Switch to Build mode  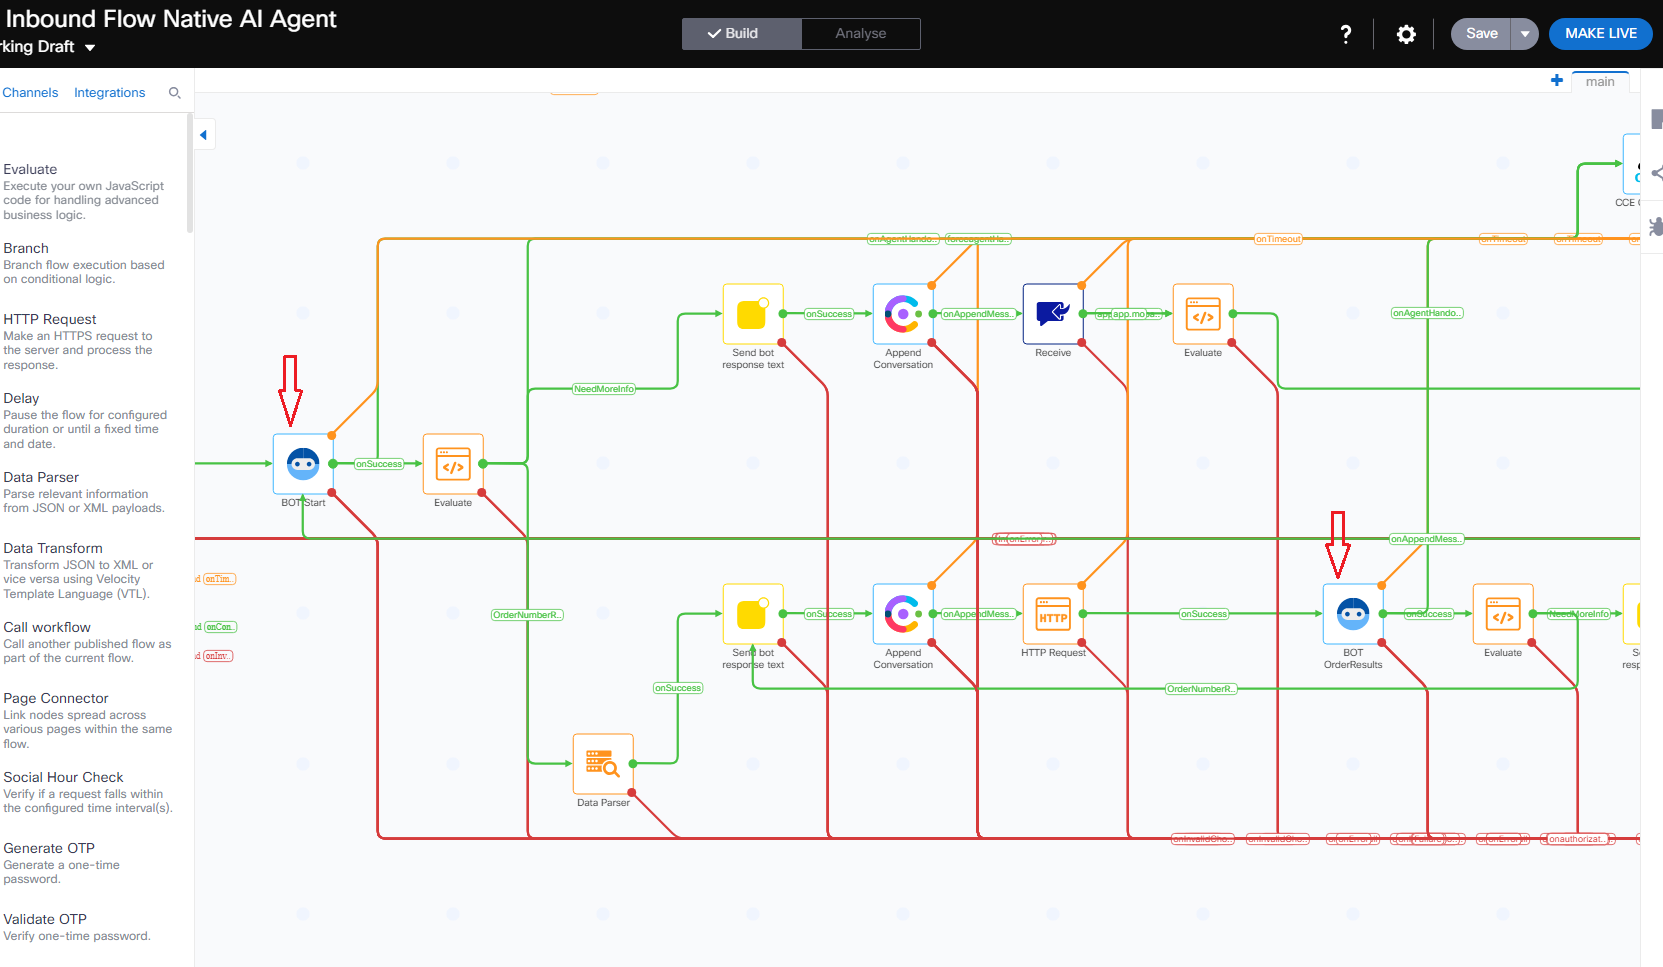(741, 34)
